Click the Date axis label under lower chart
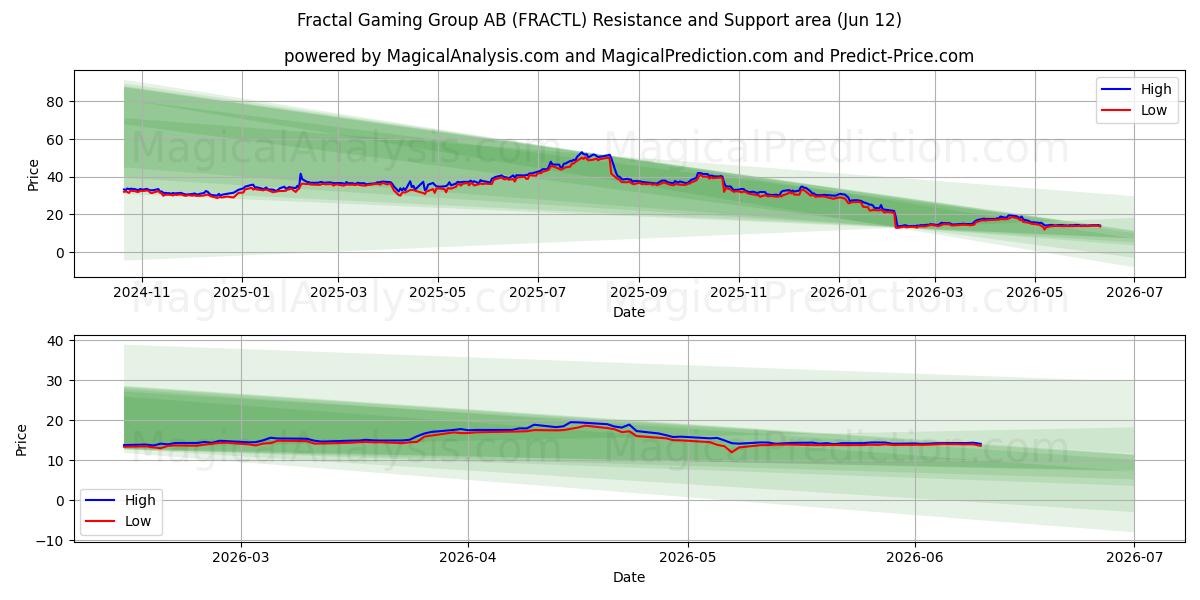1200x600 pixels. point(629,577)
